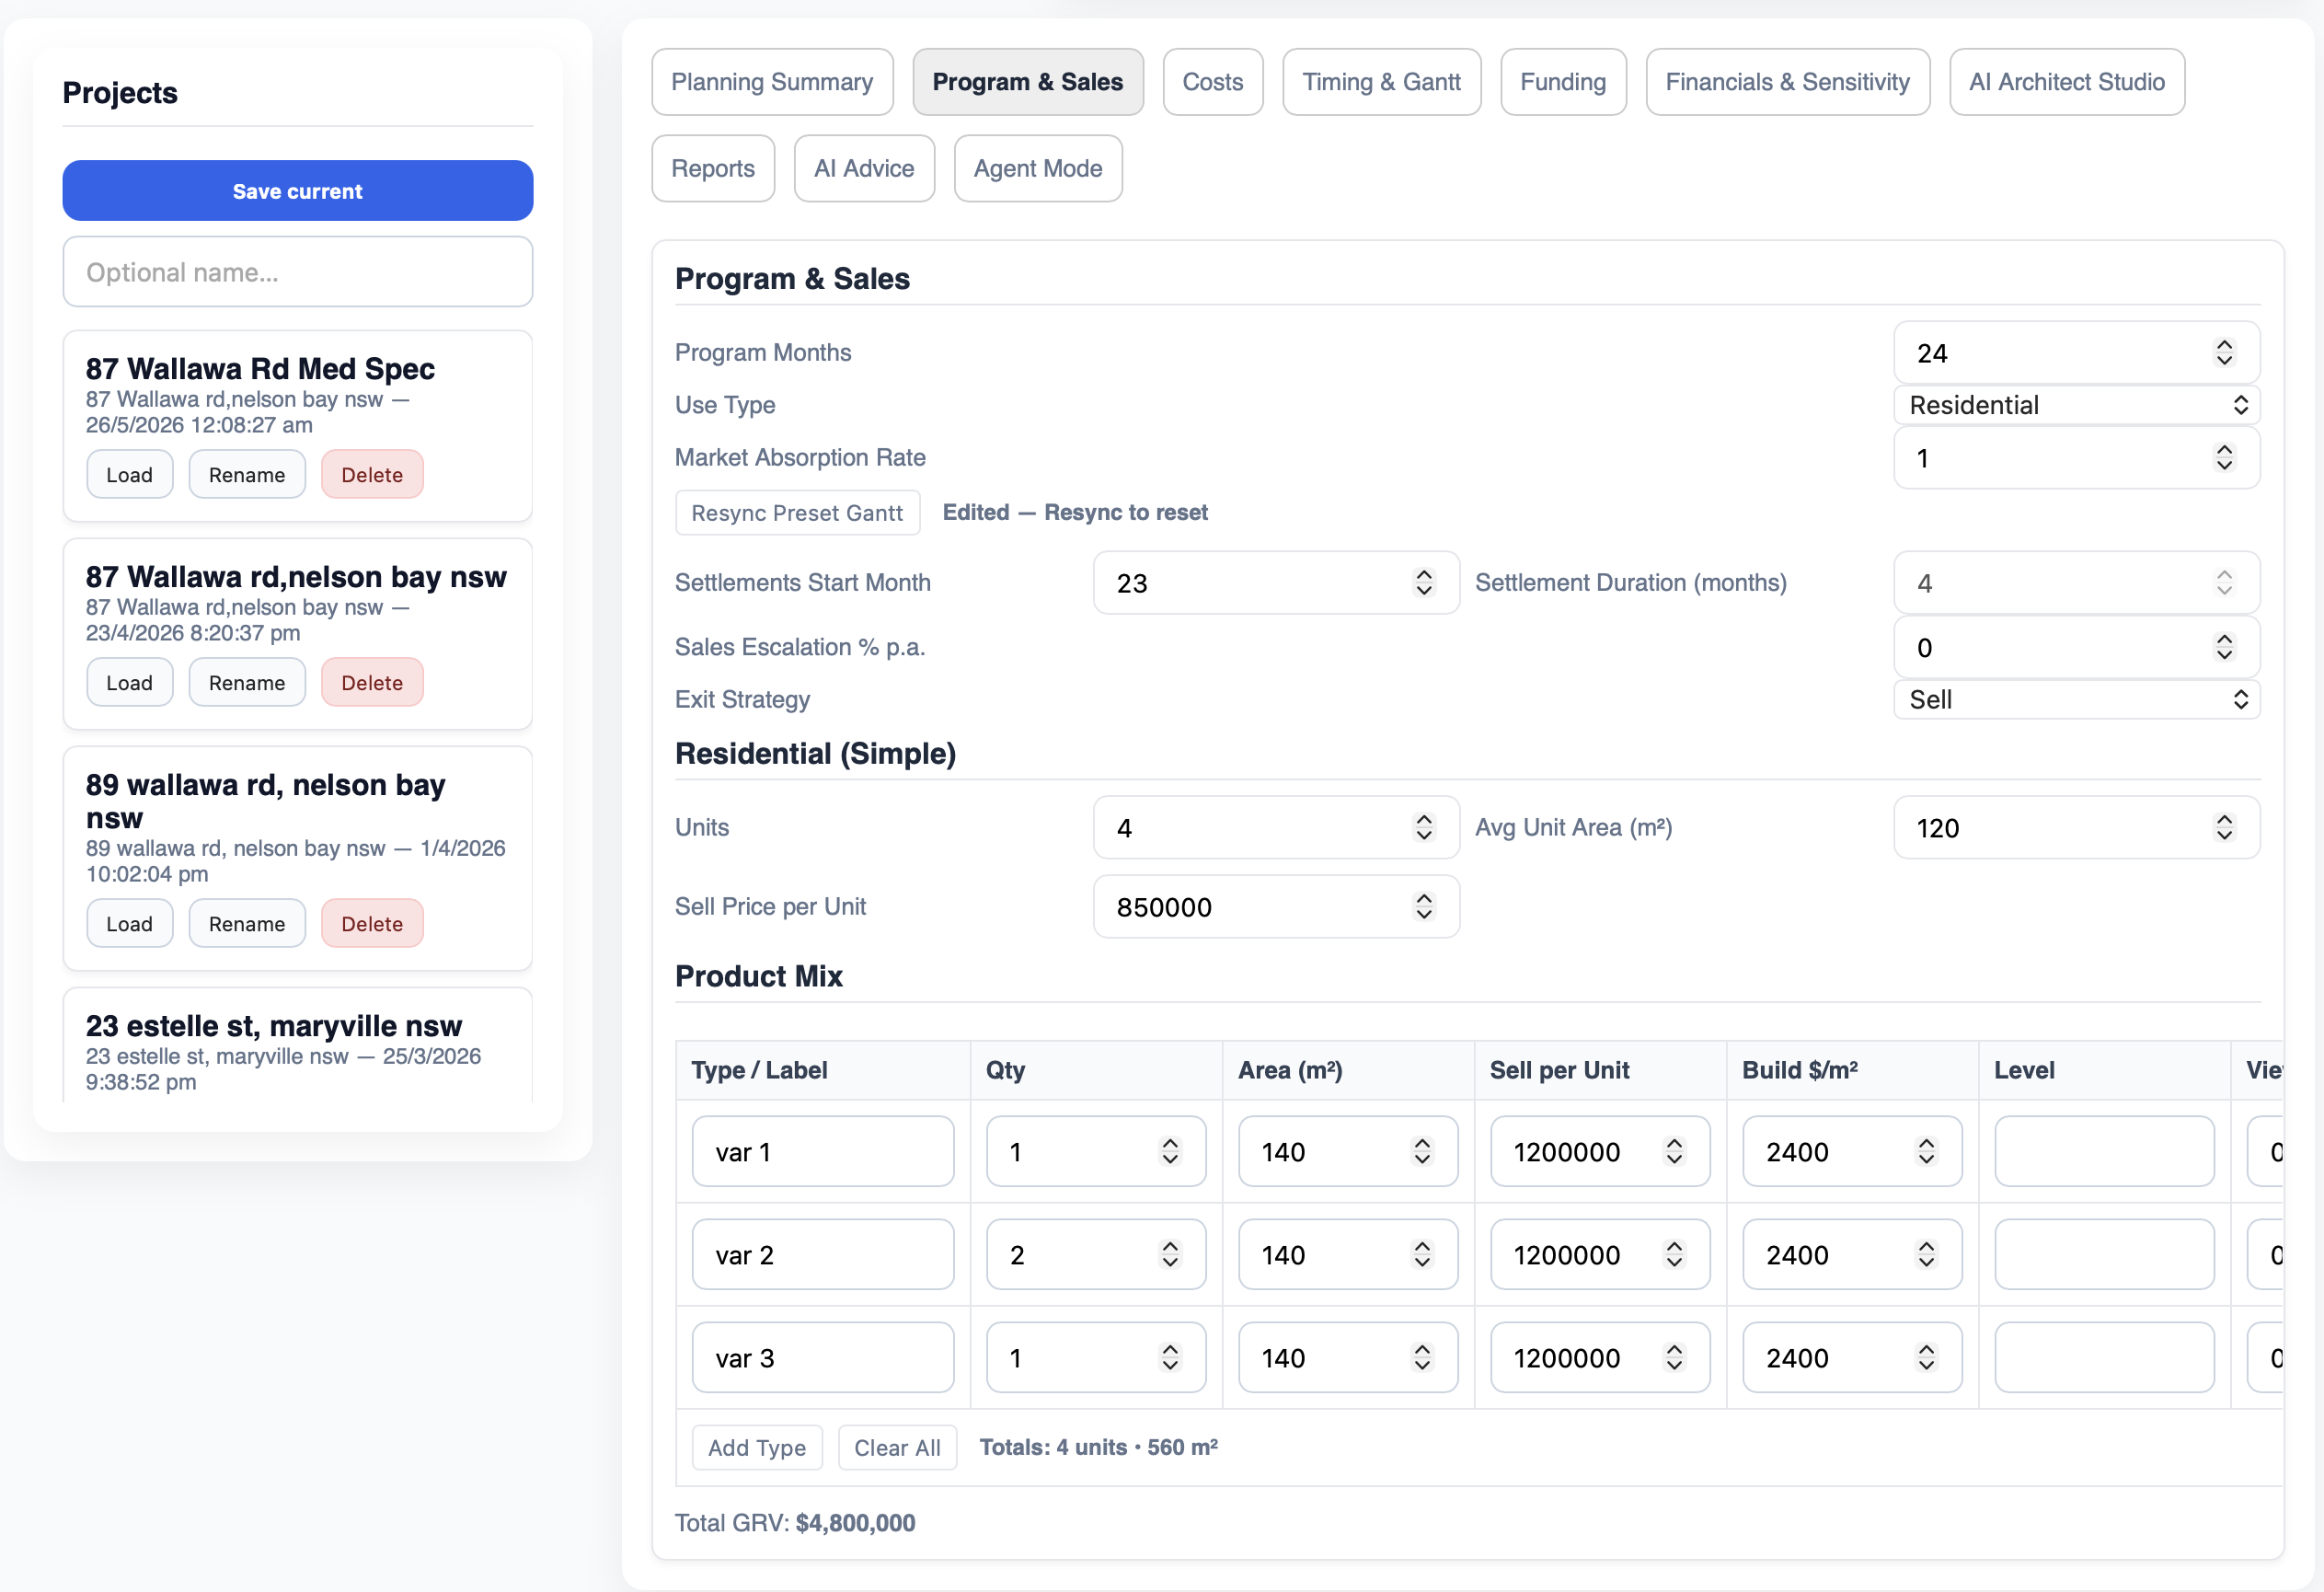The height and width of the screenshot is (1592, 2324).
Task: Click the var 3 Type / Label field
Action: click(822, 1357)
